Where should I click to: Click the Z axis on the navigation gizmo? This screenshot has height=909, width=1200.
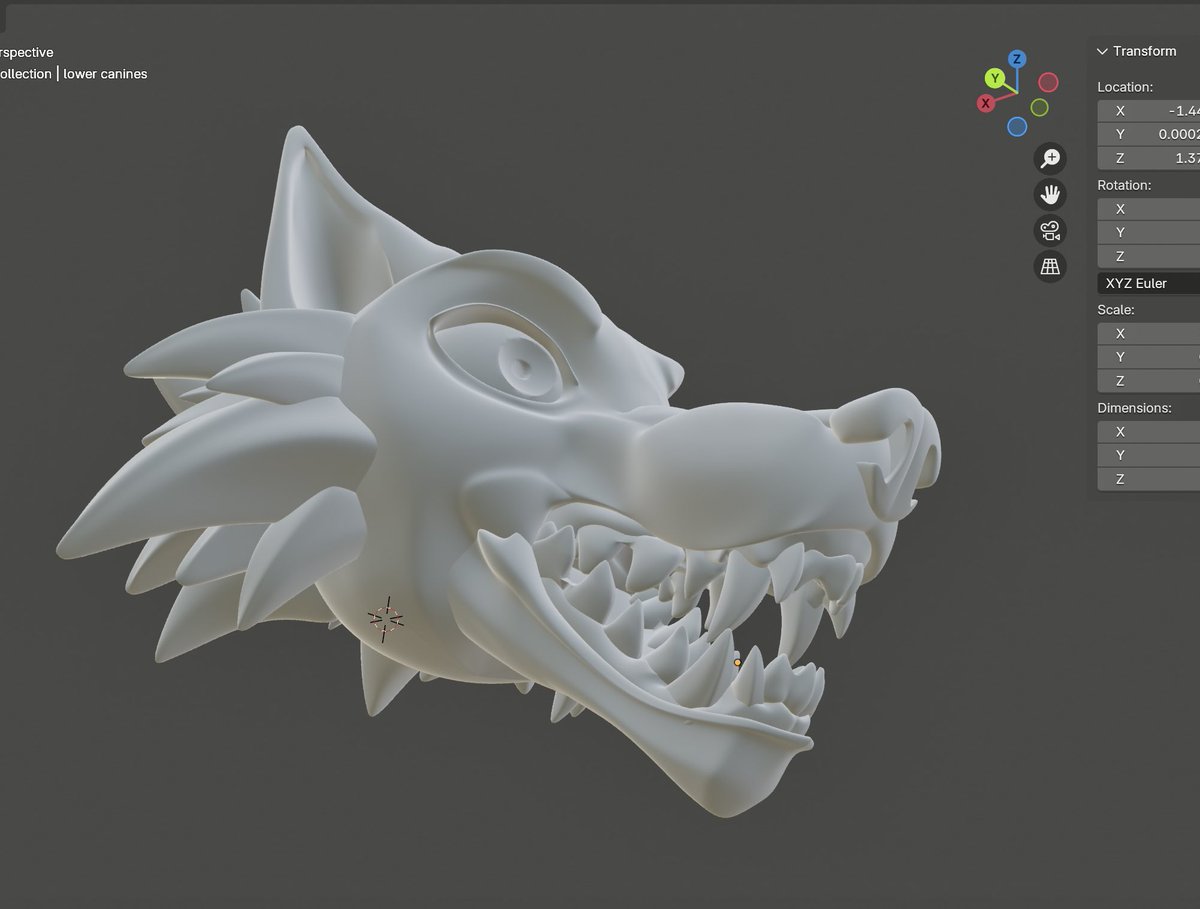(x=1016, y=58)
